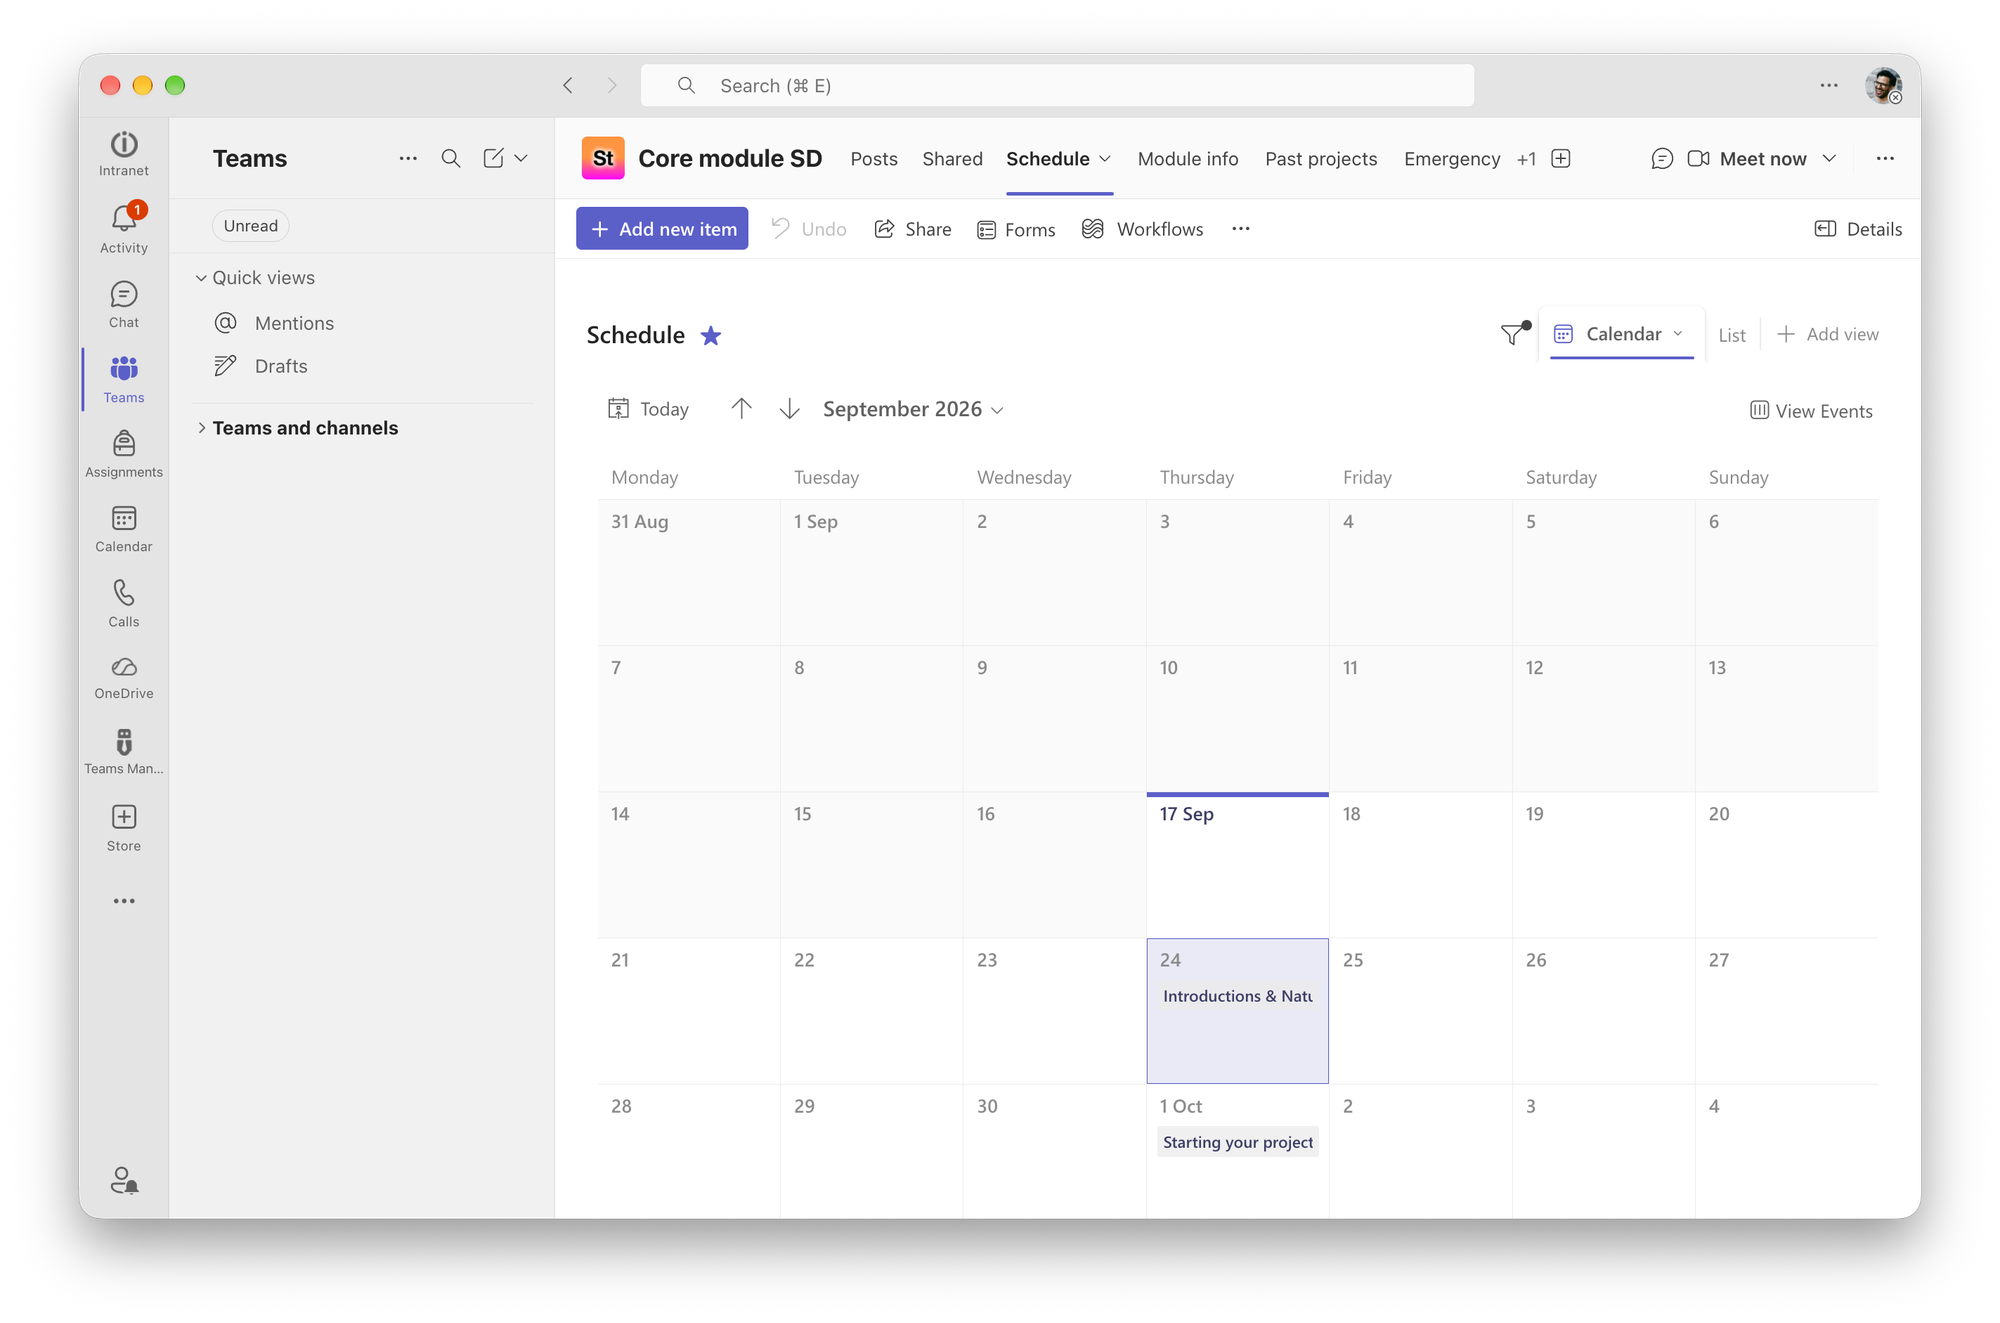
Task: Switch to Shared tab
Action: (952, 159)
